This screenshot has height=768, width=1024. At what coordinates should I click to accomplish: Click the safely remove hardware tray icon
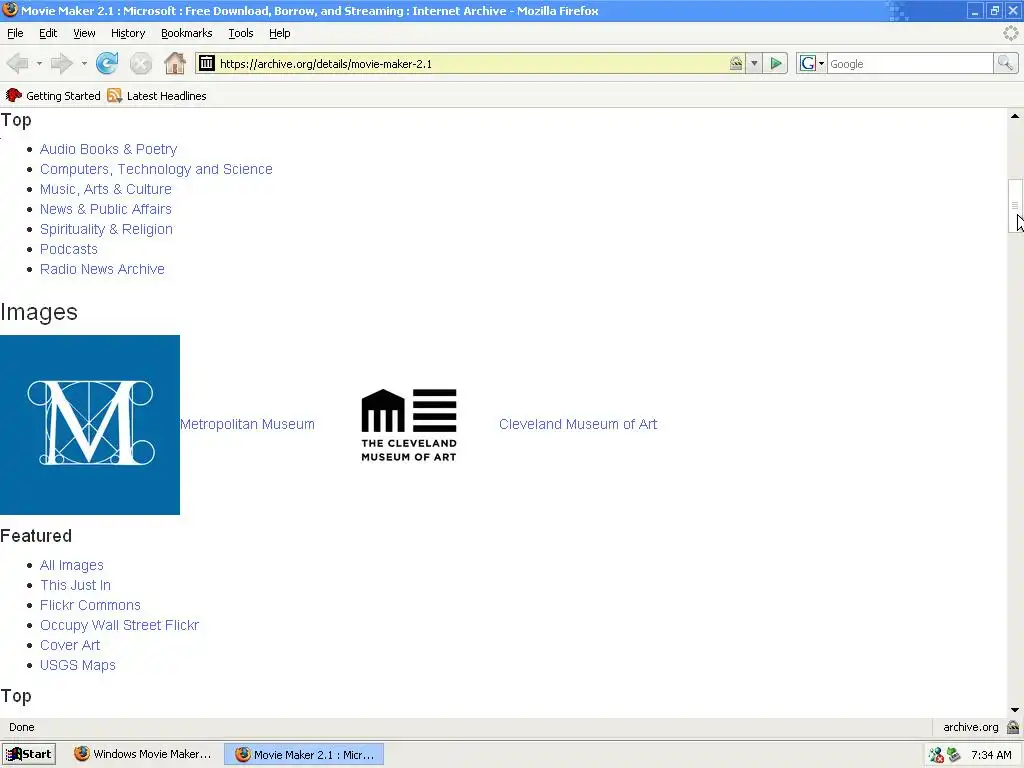953,755
